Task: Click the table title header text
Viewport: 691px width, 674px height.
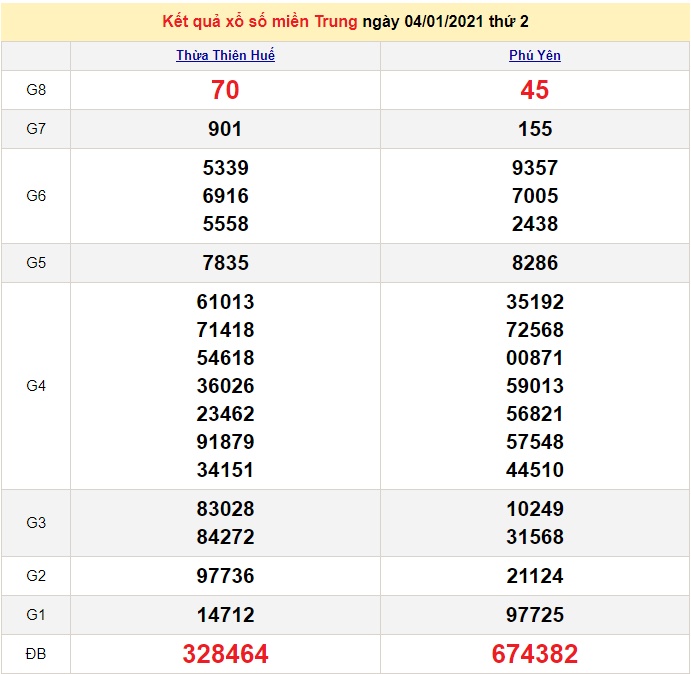Action: tap(346, 22)
